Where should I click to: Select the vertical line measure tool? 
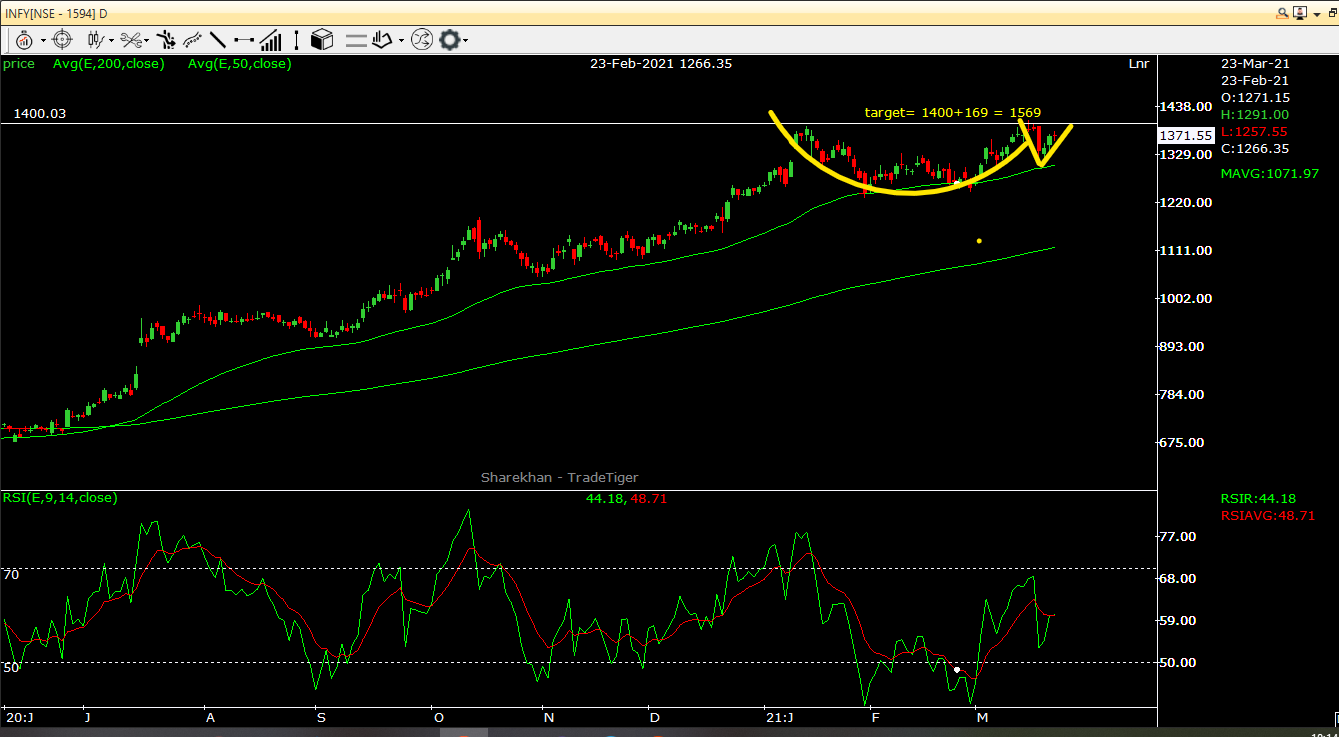point(296,40)
